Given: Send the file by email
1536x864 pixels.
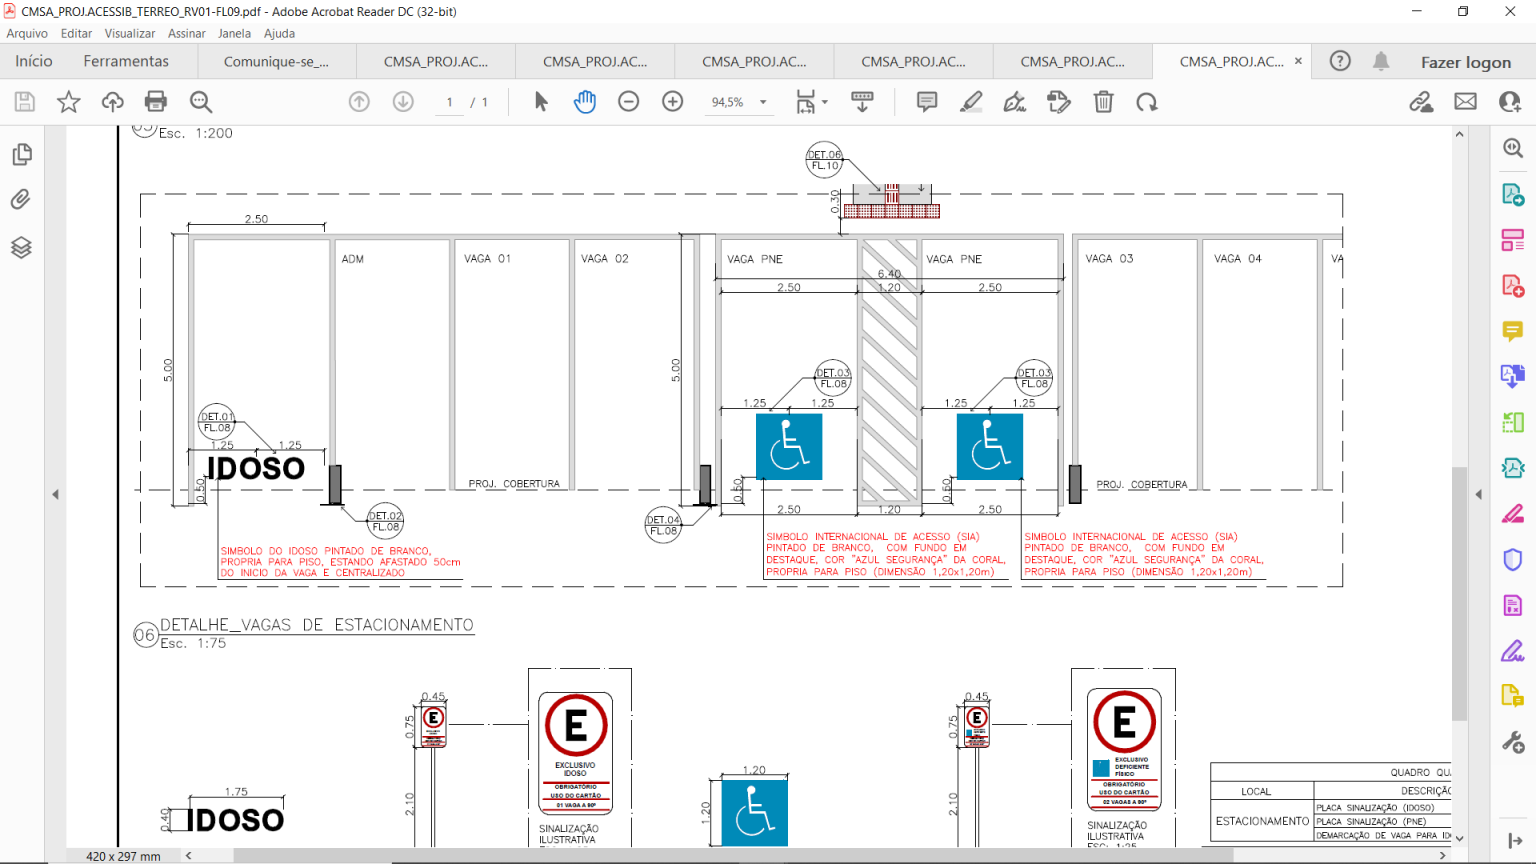Looking at the screenshot, I should [x=1465, y=102].
